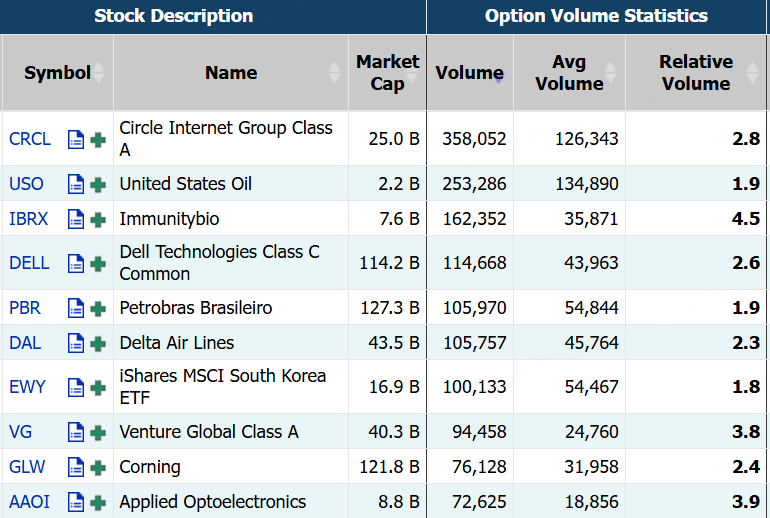
Task: Open the document icon for EWY
Action: (75, 387)
